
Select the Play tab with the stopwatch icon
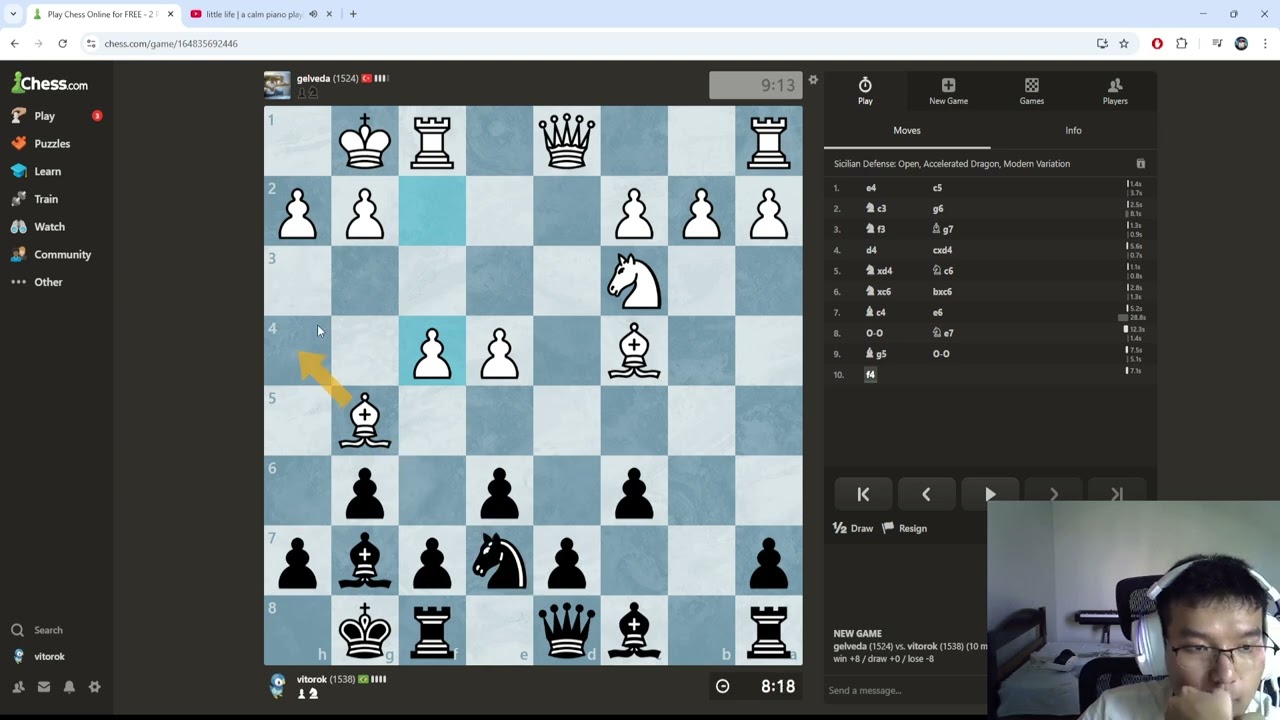tap(865, 91)
